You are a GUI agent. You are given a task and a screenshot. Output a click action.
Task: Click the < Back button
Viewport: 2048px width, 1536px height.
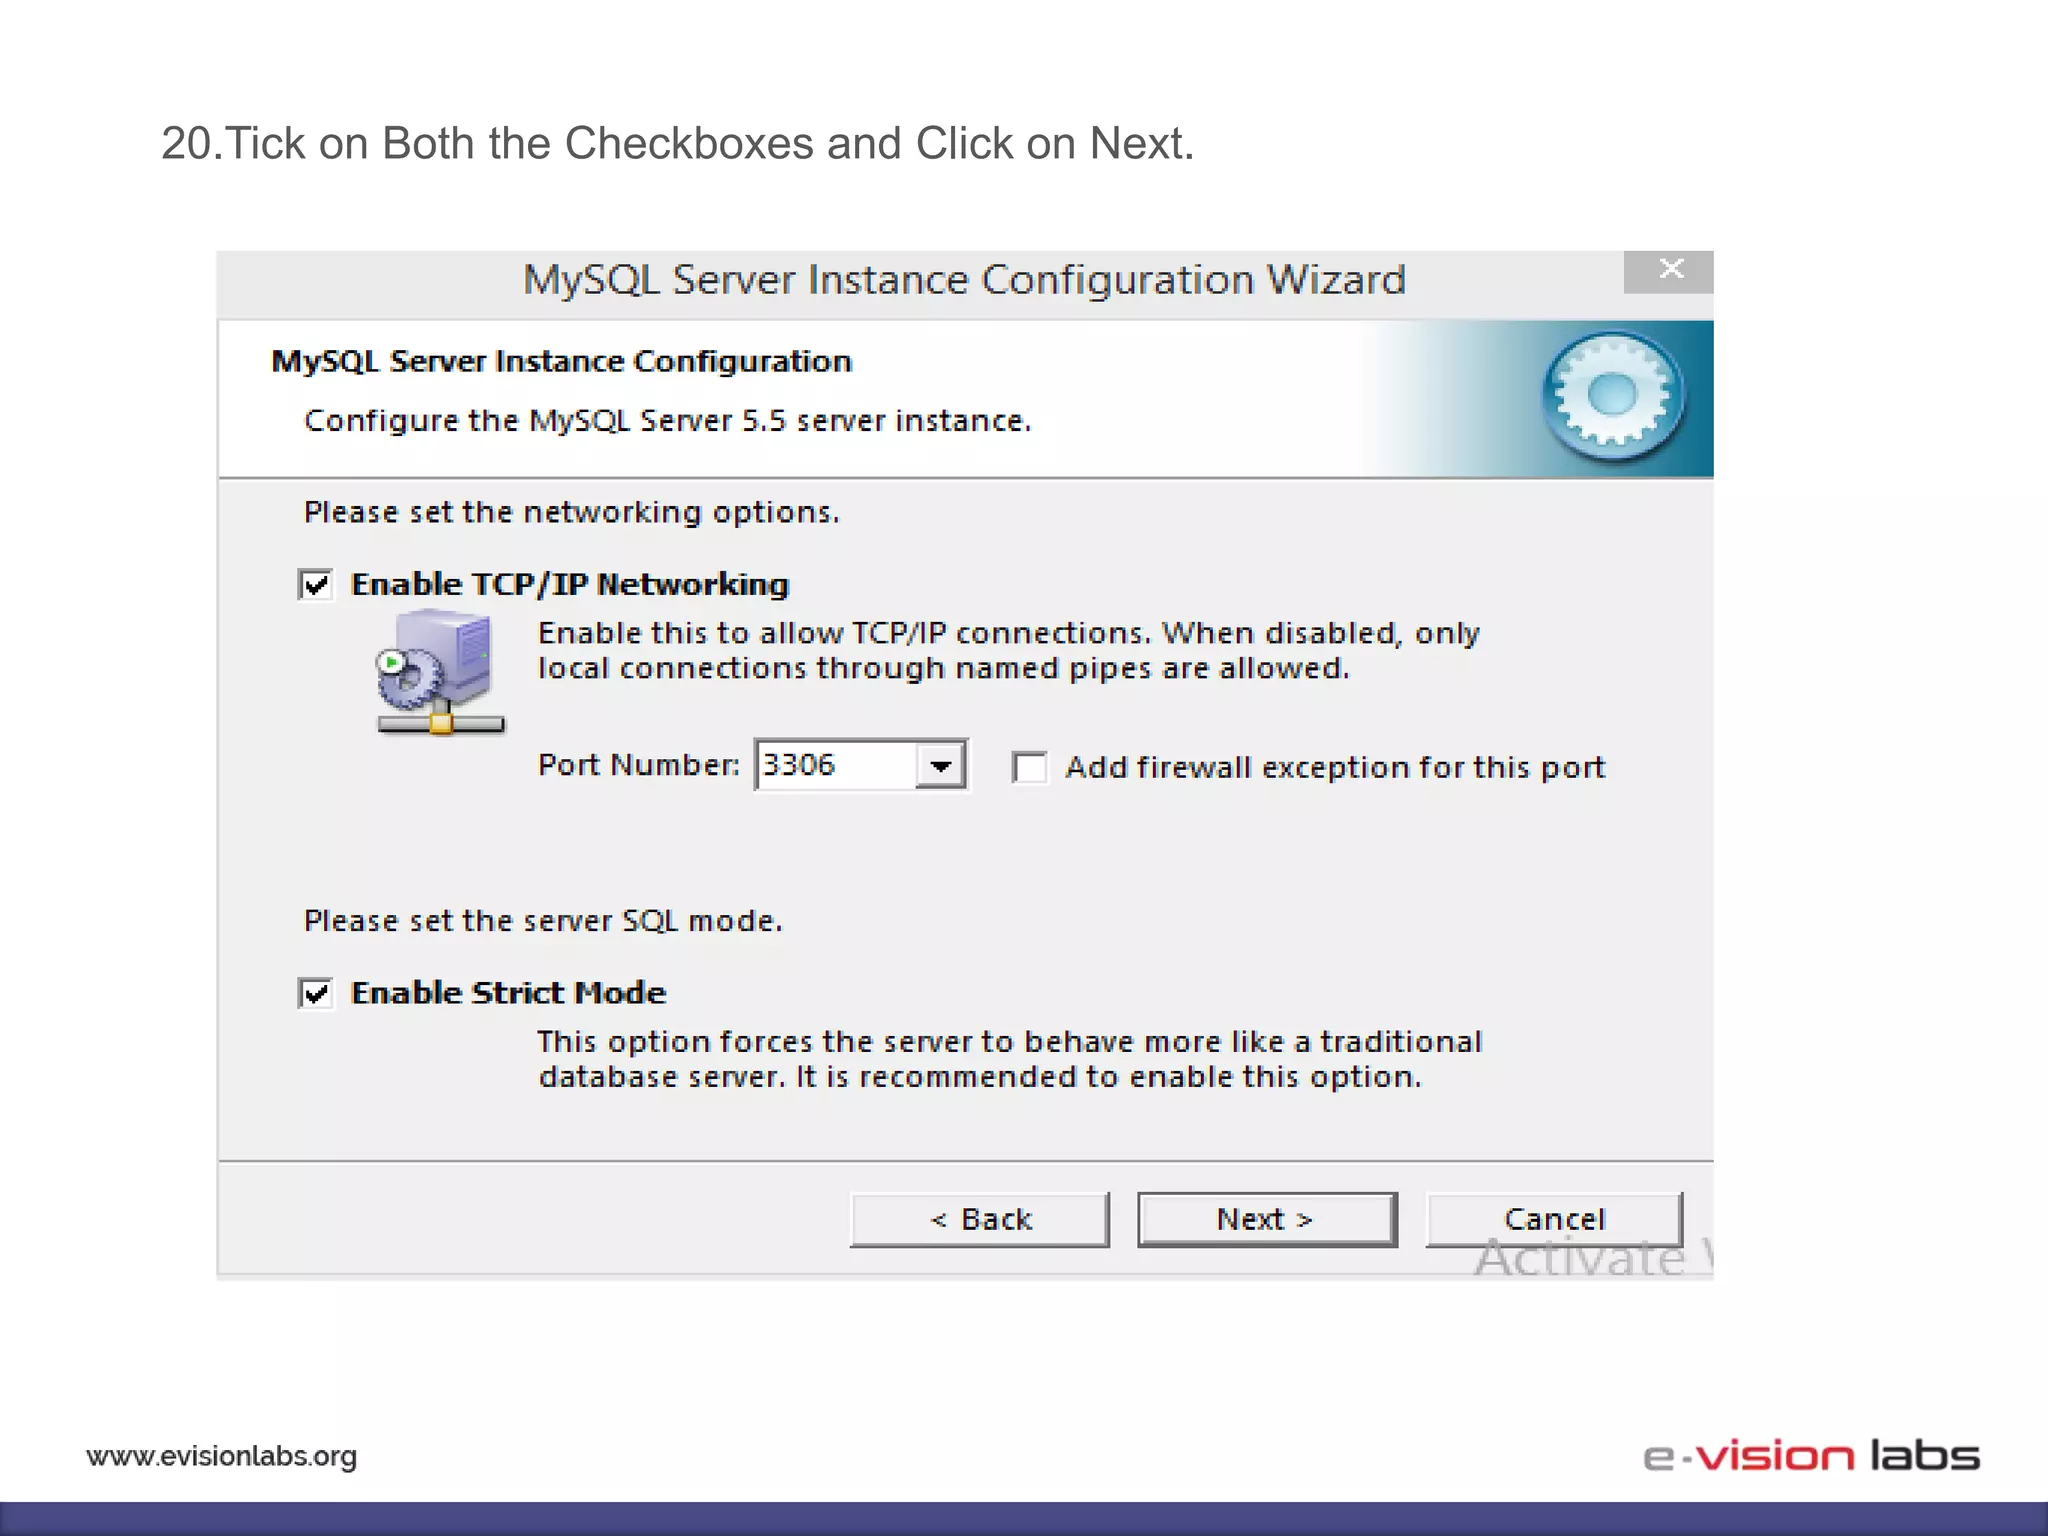pos(980,1219)
